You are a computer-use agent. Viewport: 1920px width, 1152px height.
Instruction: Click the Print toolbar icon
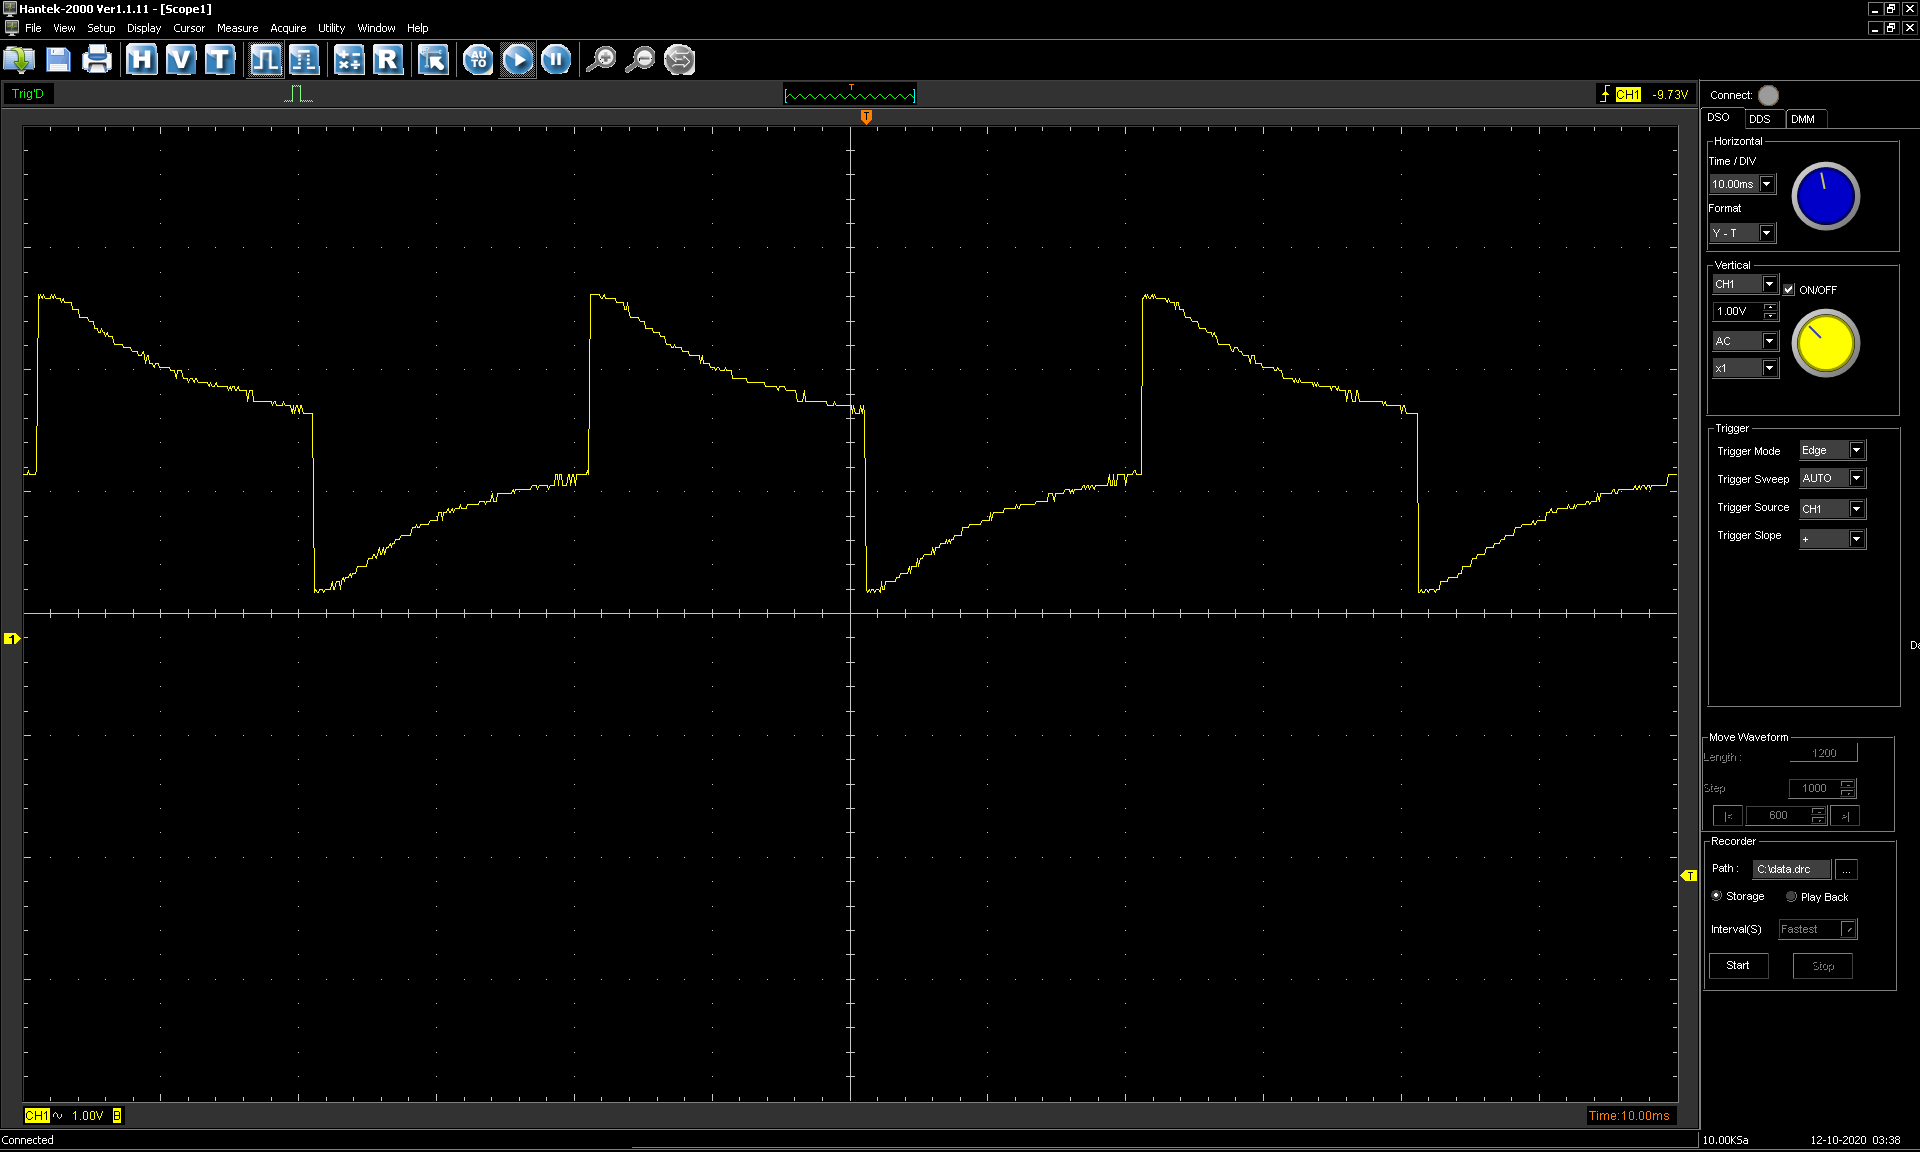(97, 60)
